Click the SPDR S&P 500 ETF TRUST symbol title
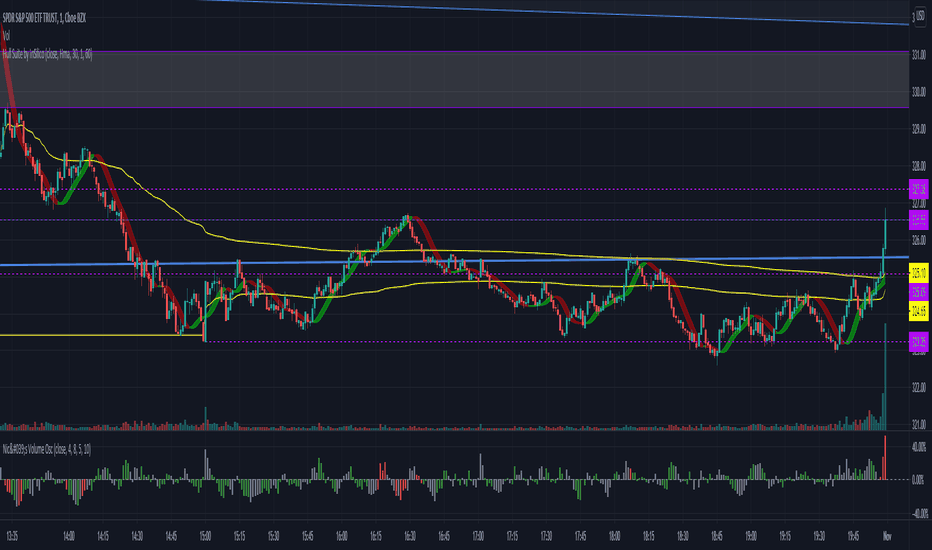The width and height of the screenshot is (932, 550). (44, 18)
